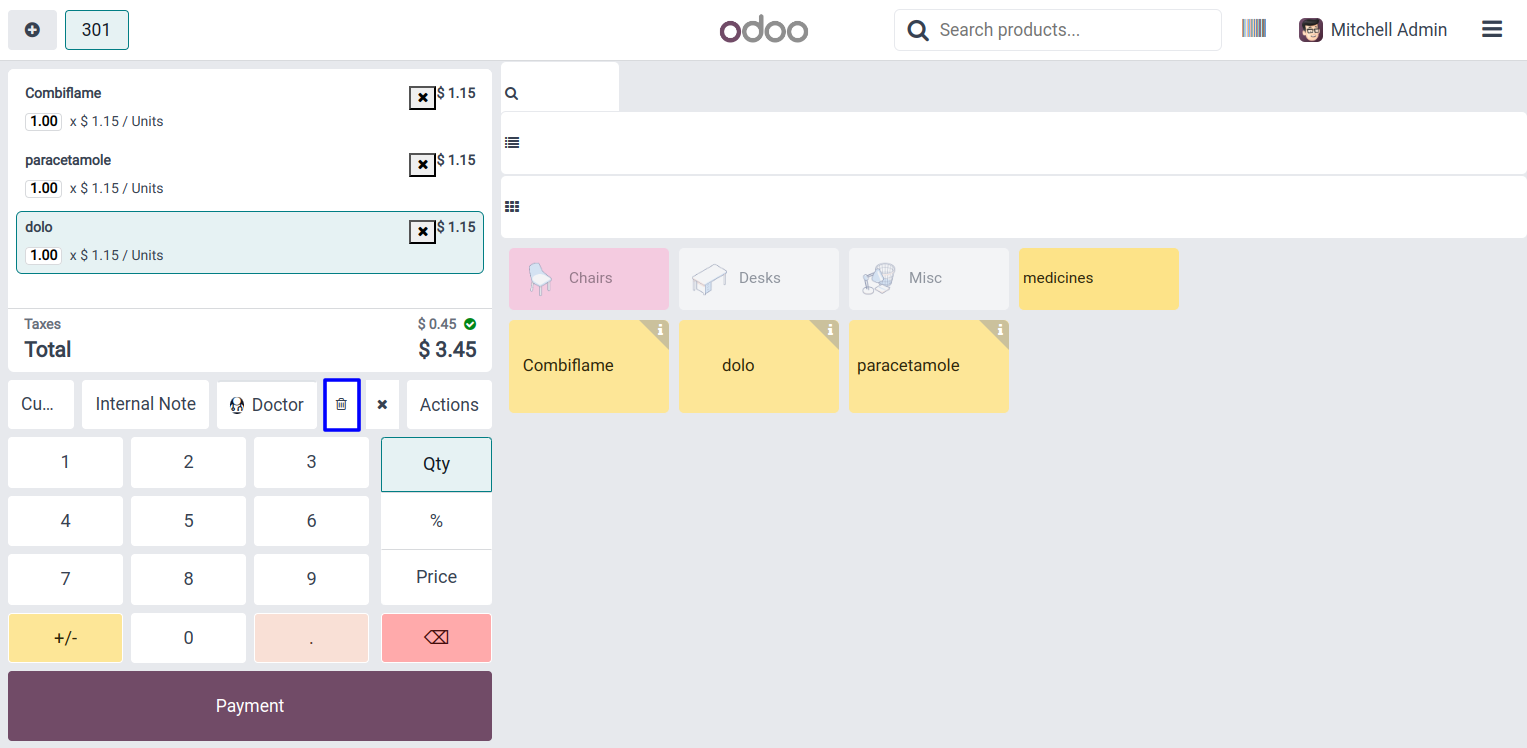Select order tab 301

click(96, 30)
